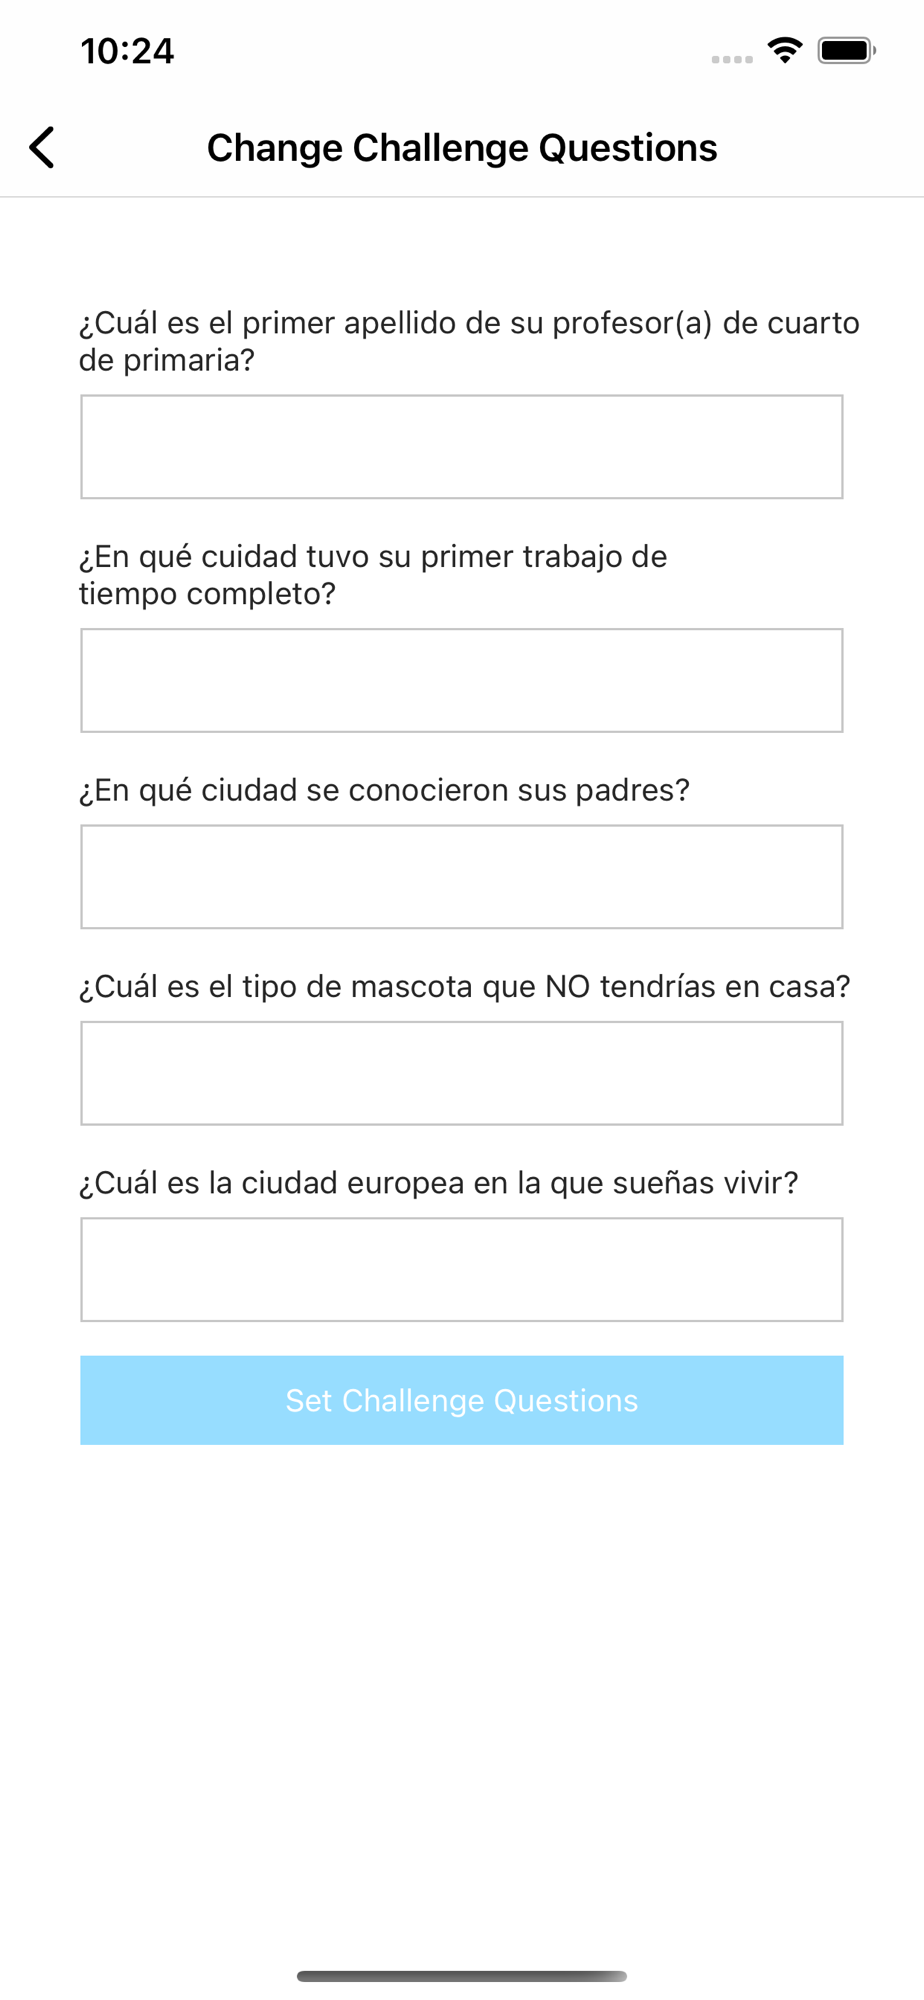
Task: Select the dream European city answer field
Action: coord(462,1270)
